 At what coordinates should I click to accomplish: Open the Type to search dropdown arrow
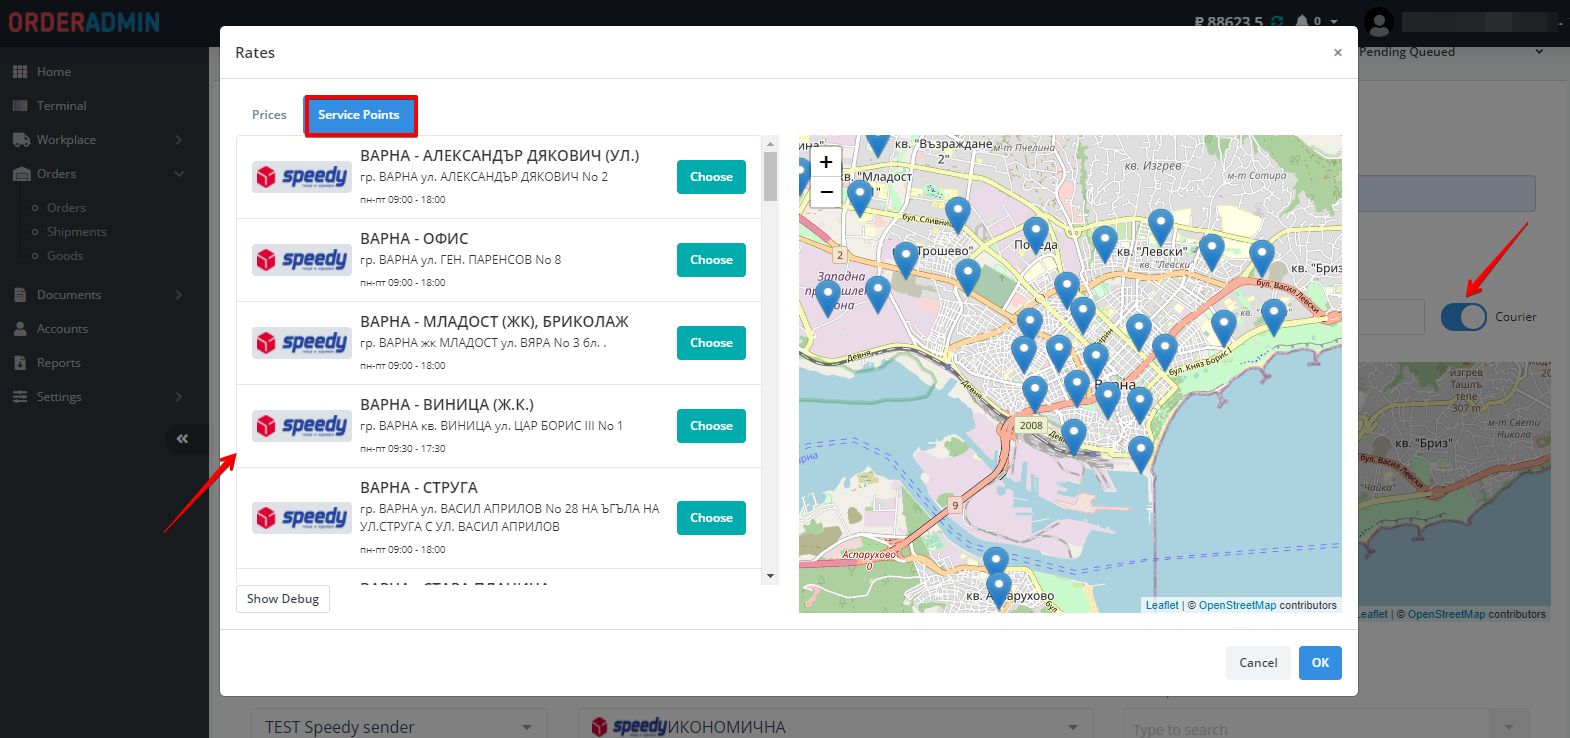point(1508,727)
